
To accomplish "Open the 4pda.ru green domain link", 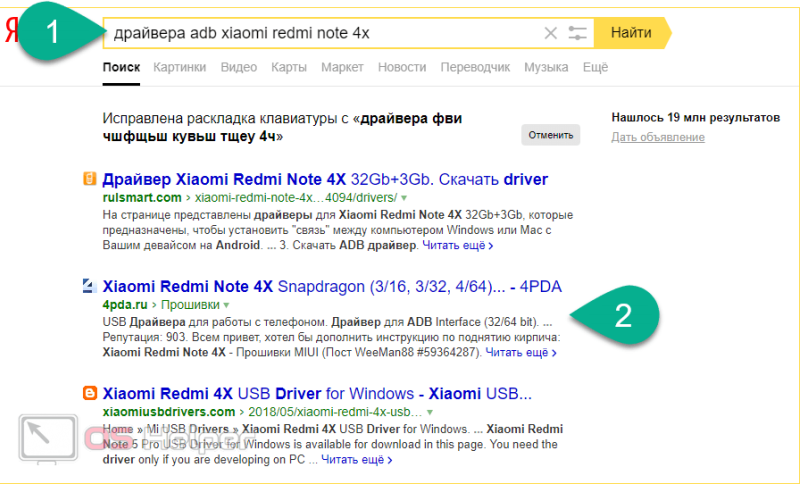I will (125, 304).
